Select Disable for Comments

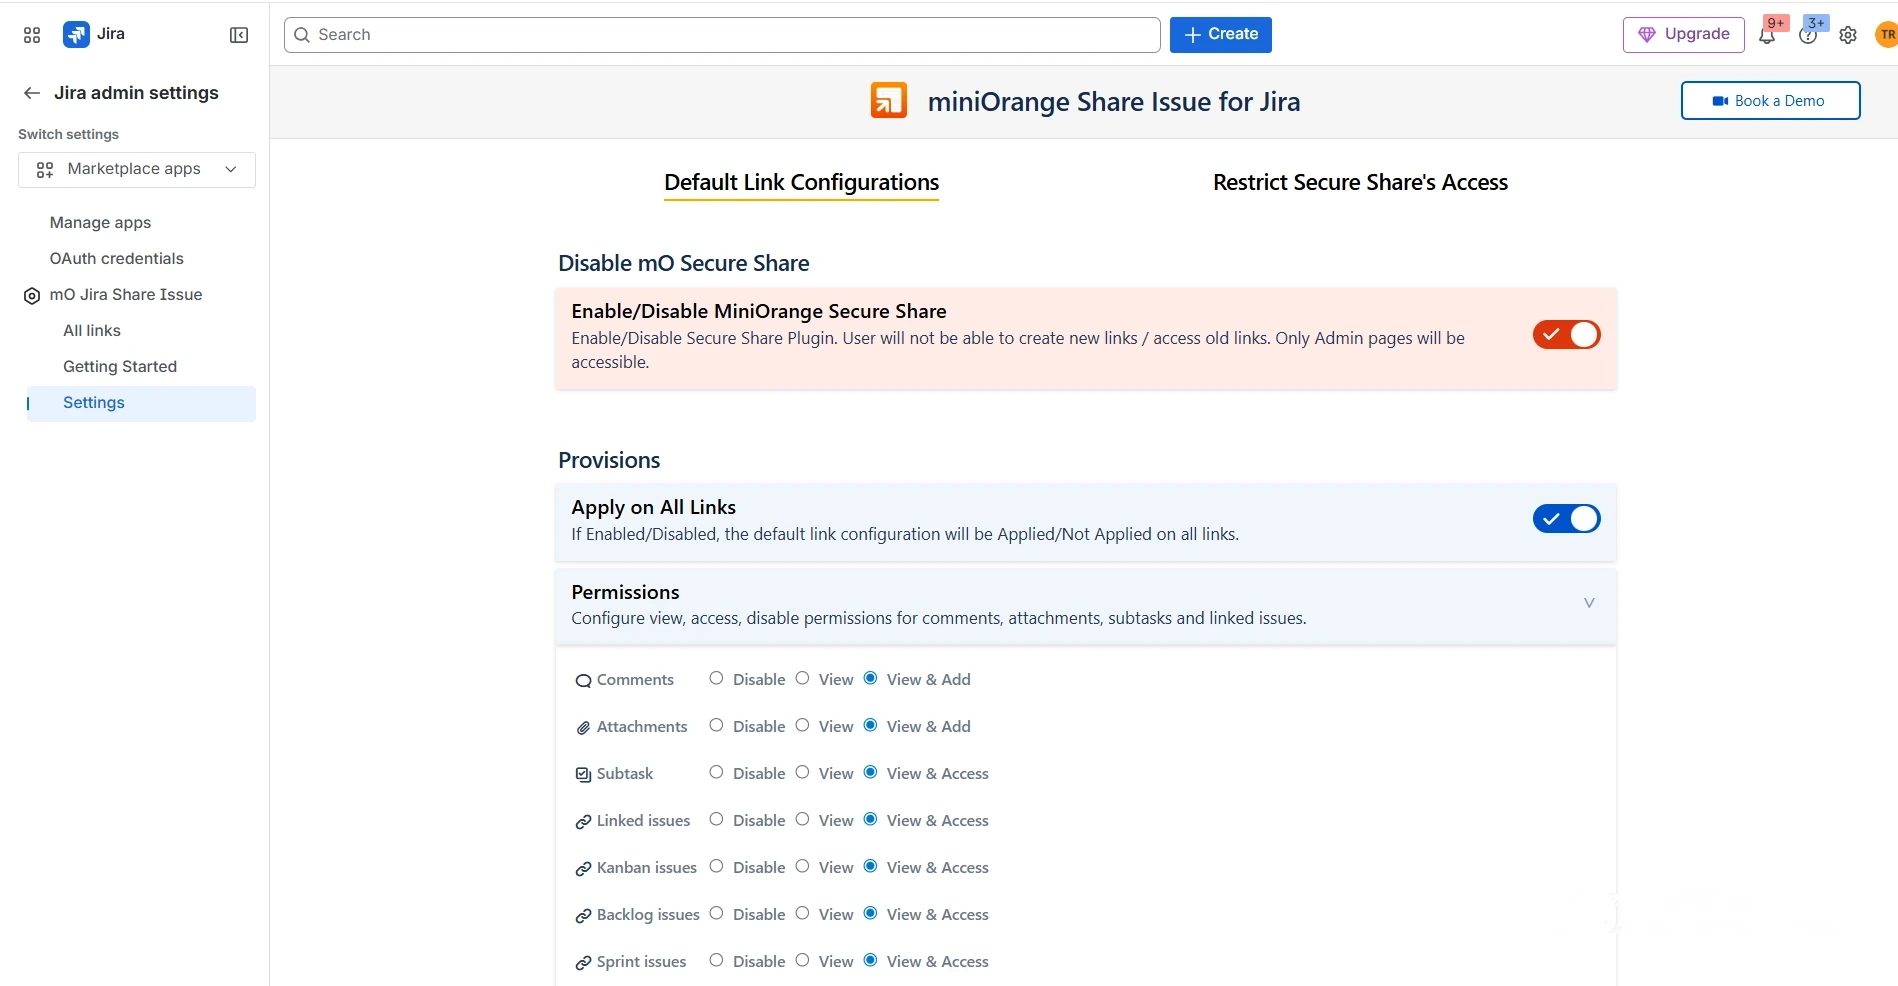click(716, 678)
